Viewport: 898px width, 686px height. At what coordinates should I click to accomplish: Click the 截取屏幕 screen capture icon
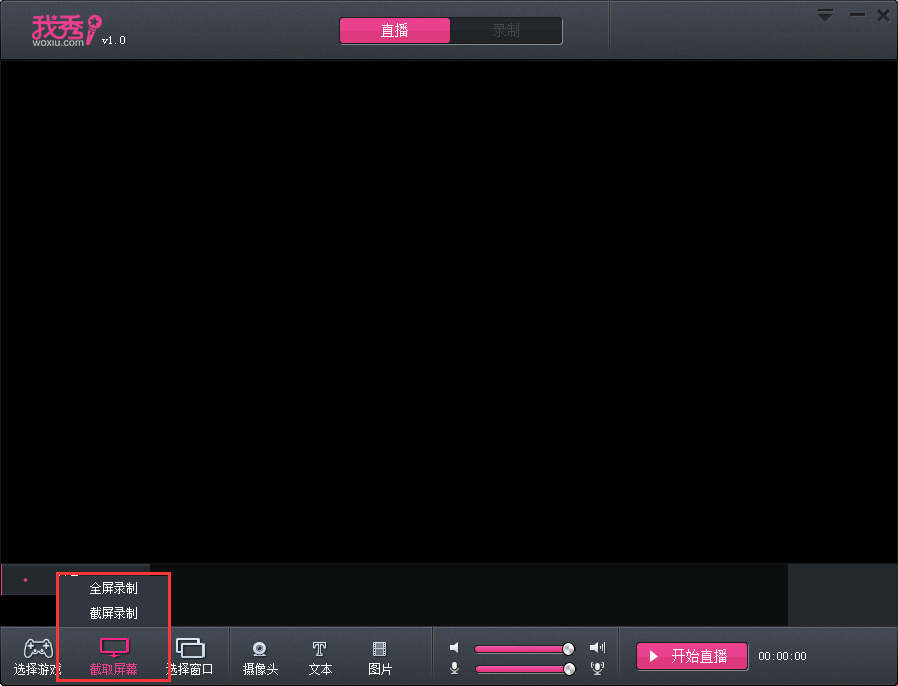[114, 648]
